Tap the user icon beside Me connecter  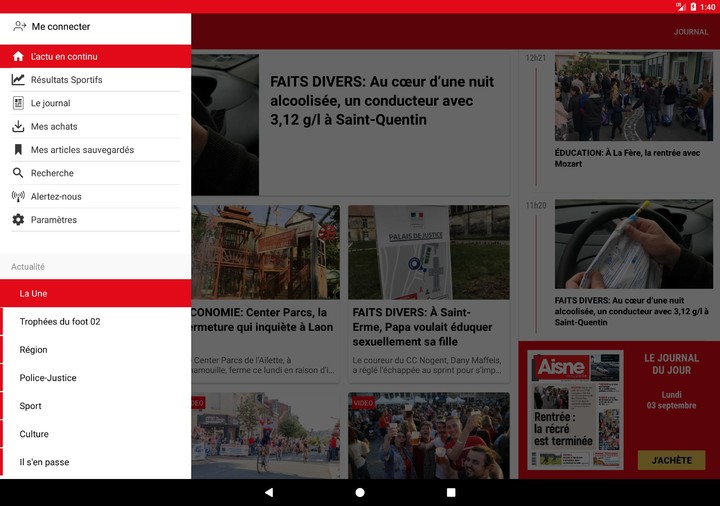pos(19,27)
